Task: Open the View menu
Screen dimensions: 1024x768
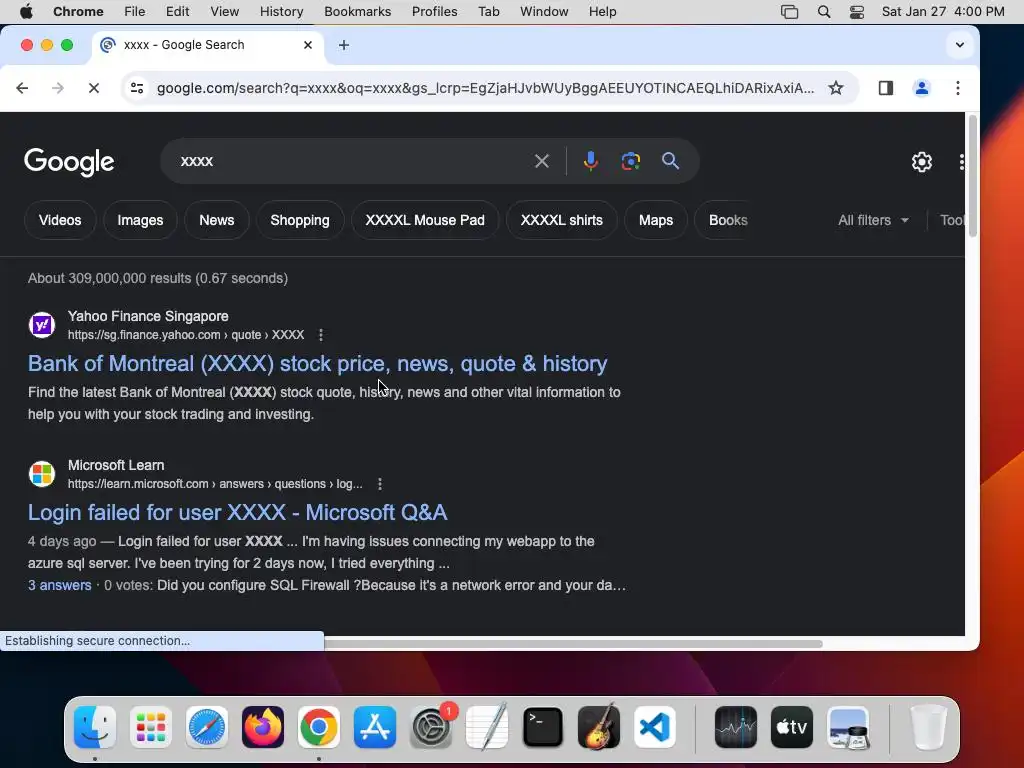Action: coord(225,12)
